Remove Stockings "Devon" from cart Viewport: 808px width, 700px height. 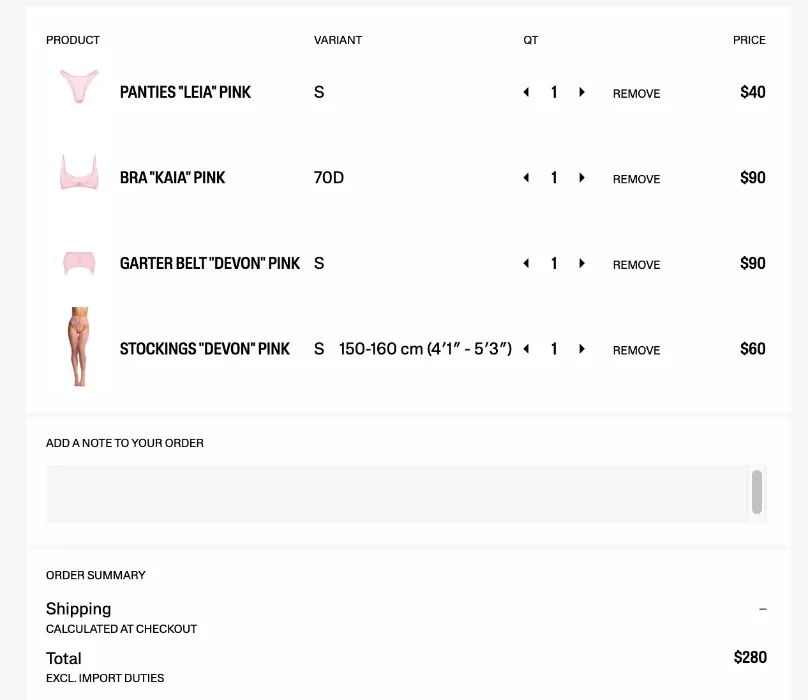(x=636, y=350)
